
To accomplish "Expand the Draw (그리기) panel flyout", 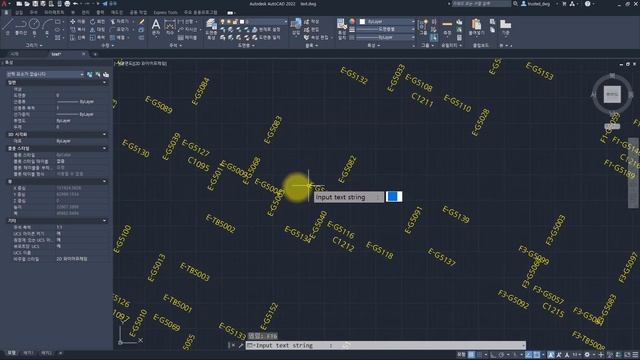I will click(34, 45).
